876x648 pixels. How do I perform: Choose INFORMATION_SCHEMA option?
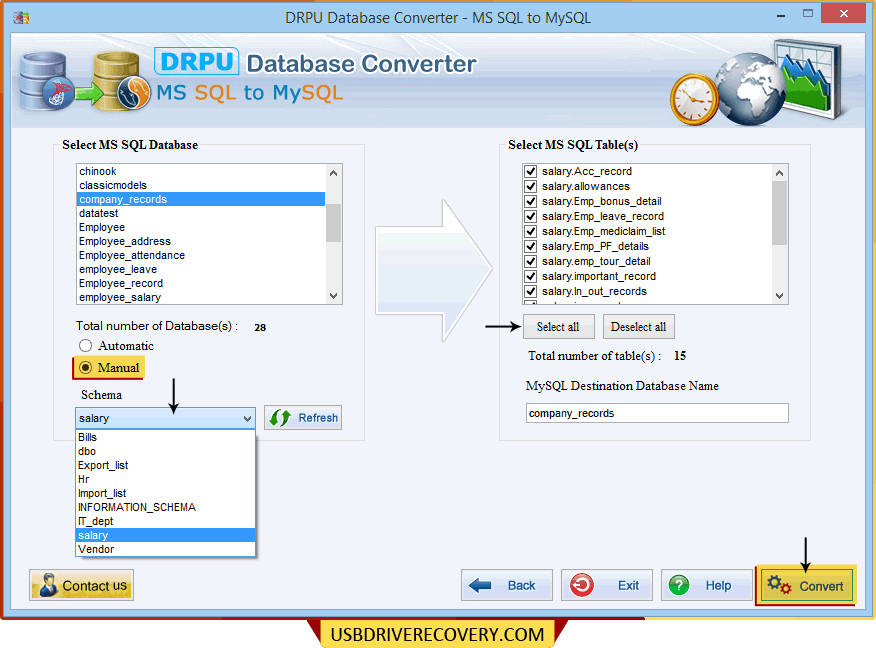[x=165, y=507]
